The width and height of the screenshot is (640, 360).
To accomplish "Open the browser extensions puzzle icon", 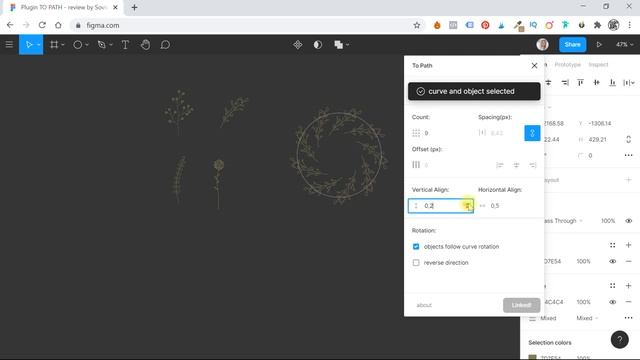I will (x=597, y=25).
